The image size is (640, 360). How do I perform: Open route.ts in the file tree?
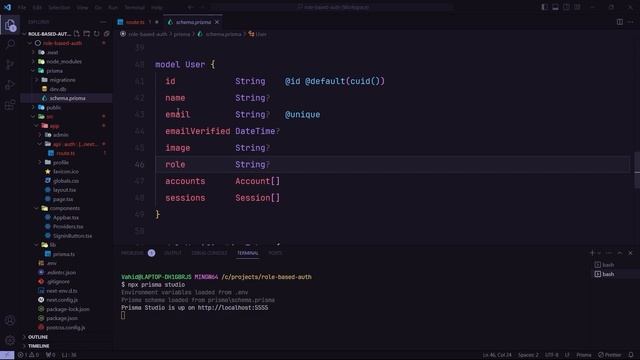coord(65,153)
